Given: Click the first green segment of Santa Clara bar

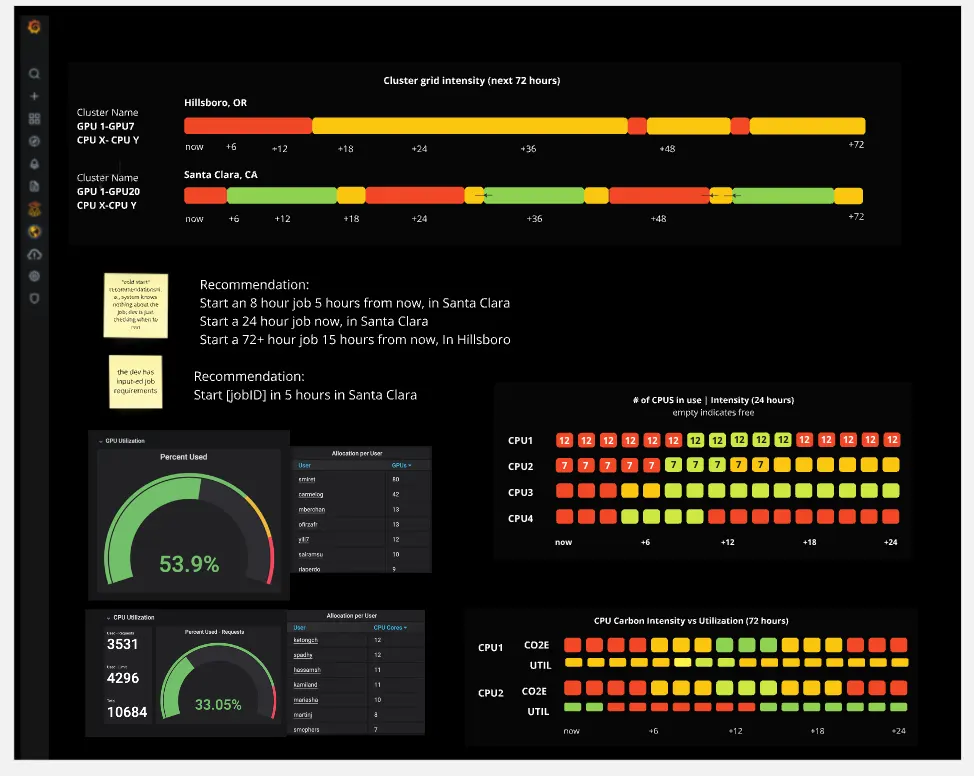Looking at the screenshot, I should click(x=282, y=196).
